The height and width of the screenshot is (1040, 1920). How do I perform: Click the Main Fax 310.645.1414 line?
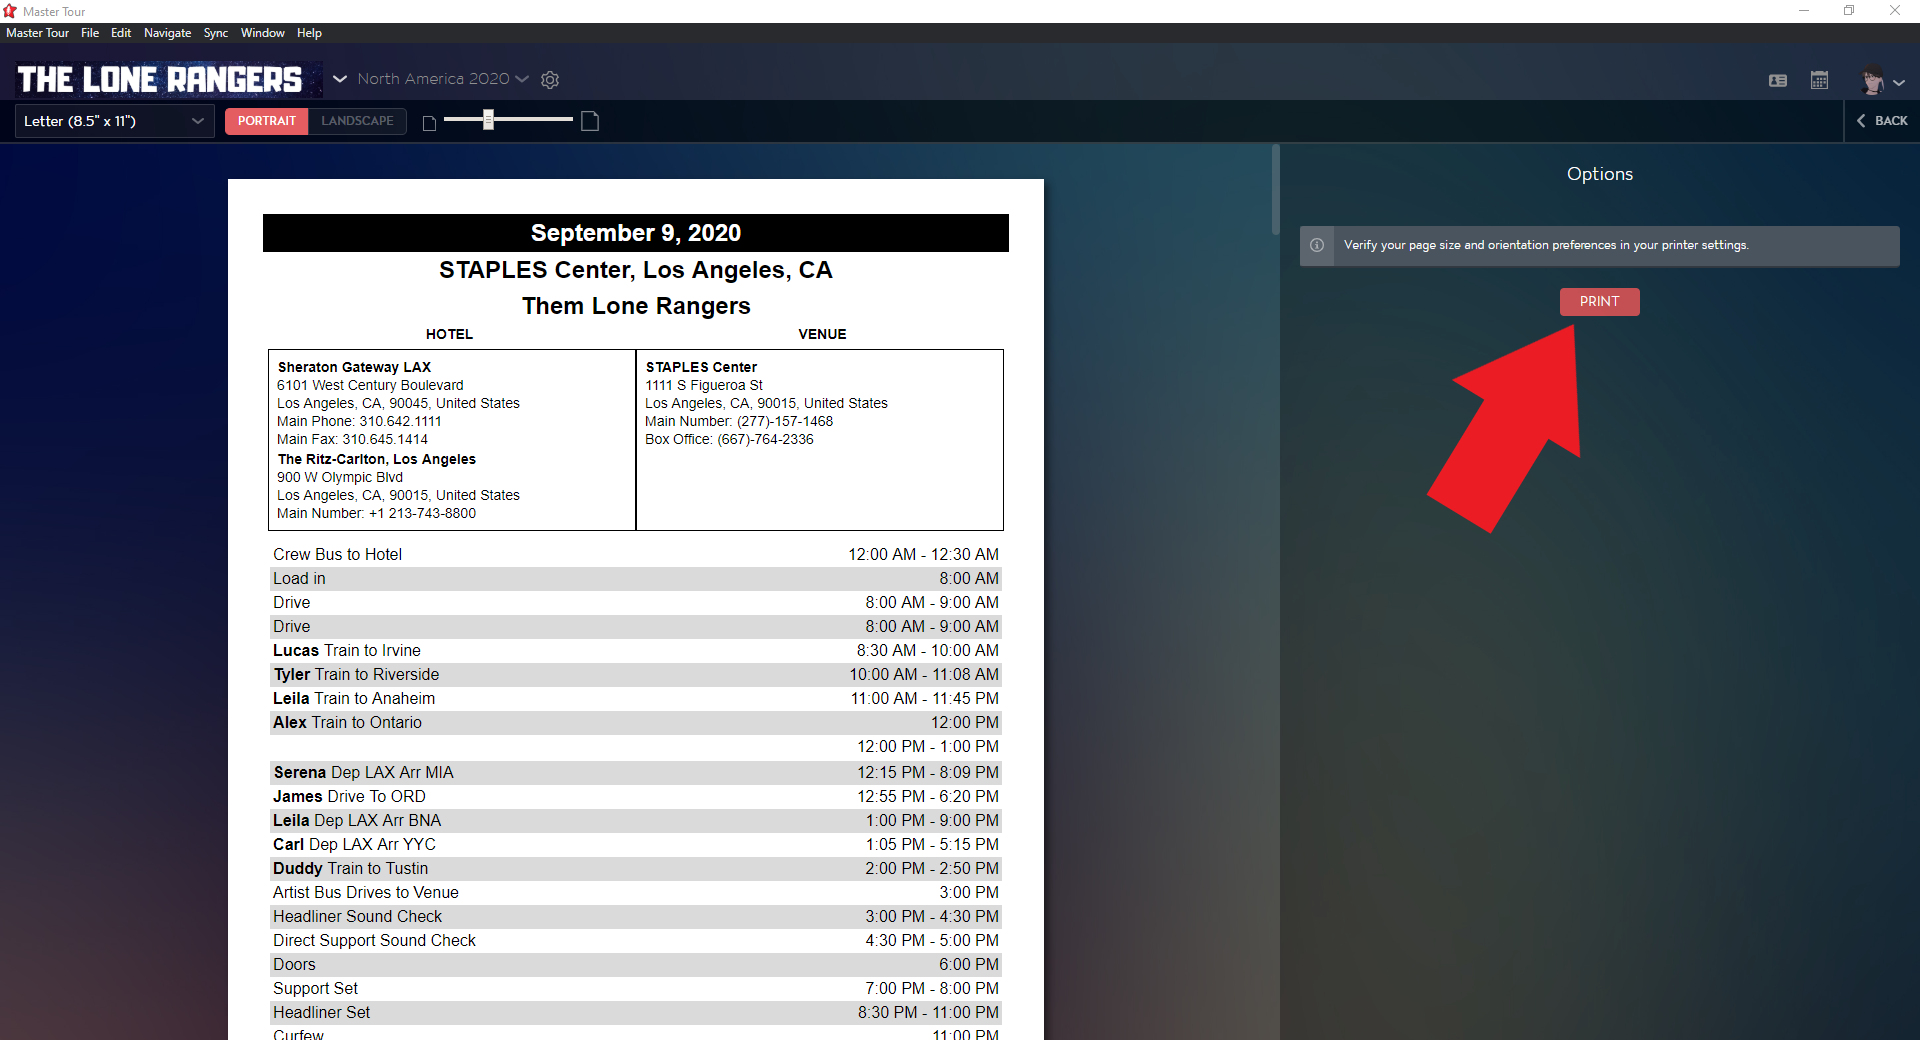(352, 439)
